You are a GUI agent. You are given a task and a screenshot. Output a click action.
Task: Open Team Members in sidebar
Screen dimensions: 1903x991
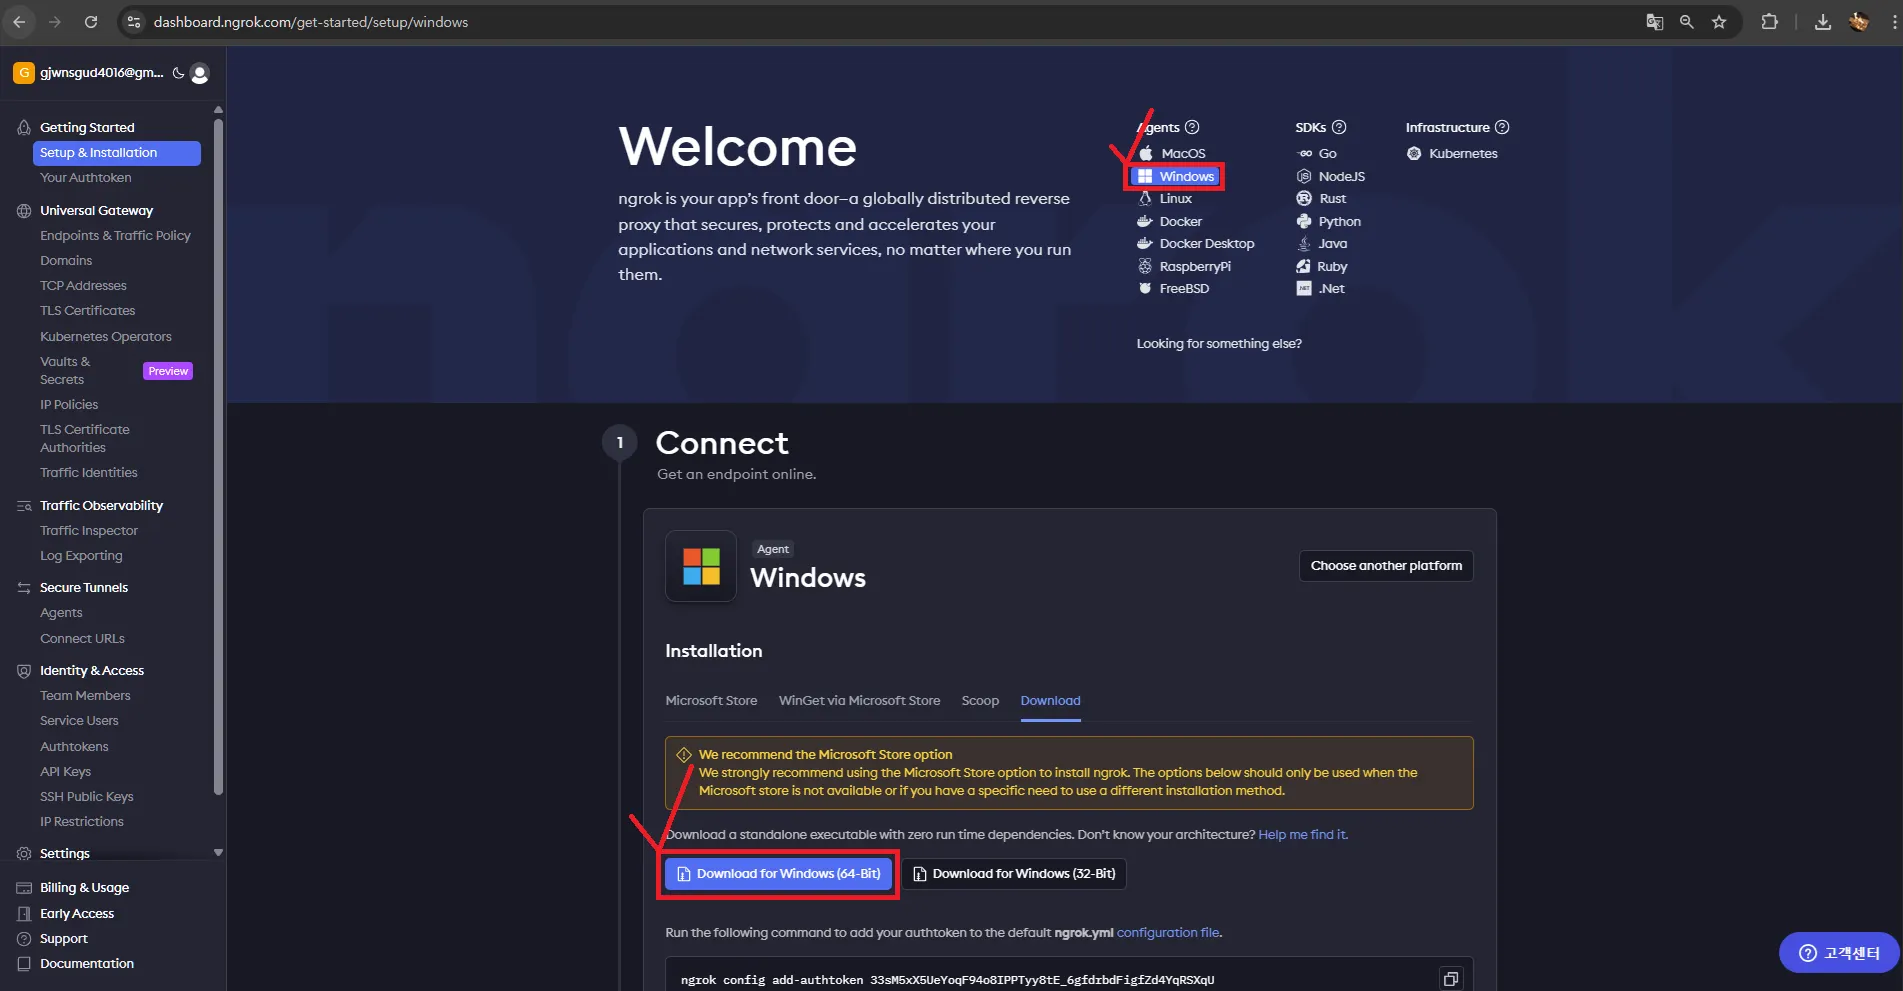(85, 695)
